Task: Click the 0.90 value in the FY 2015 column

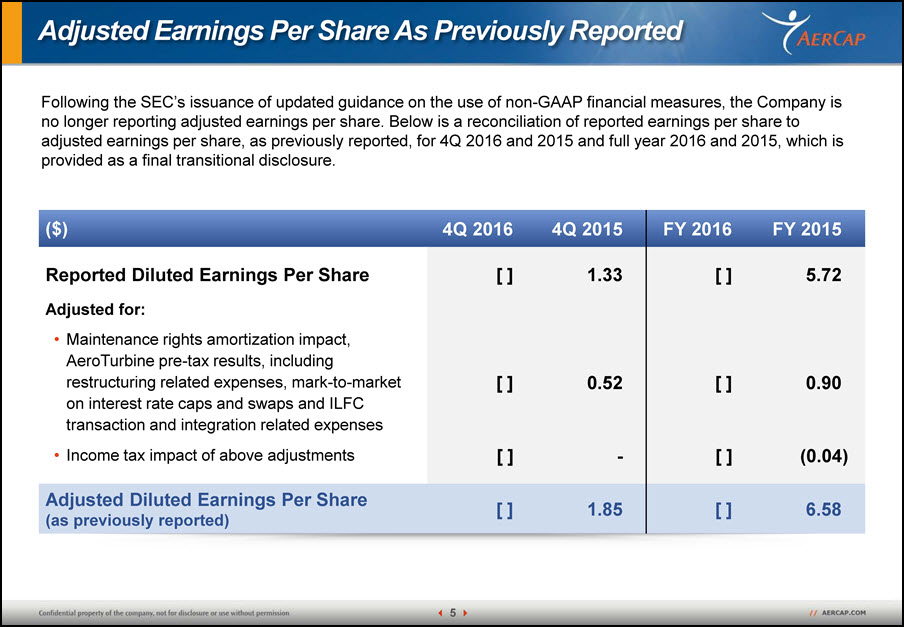Action: click(824, 383)
